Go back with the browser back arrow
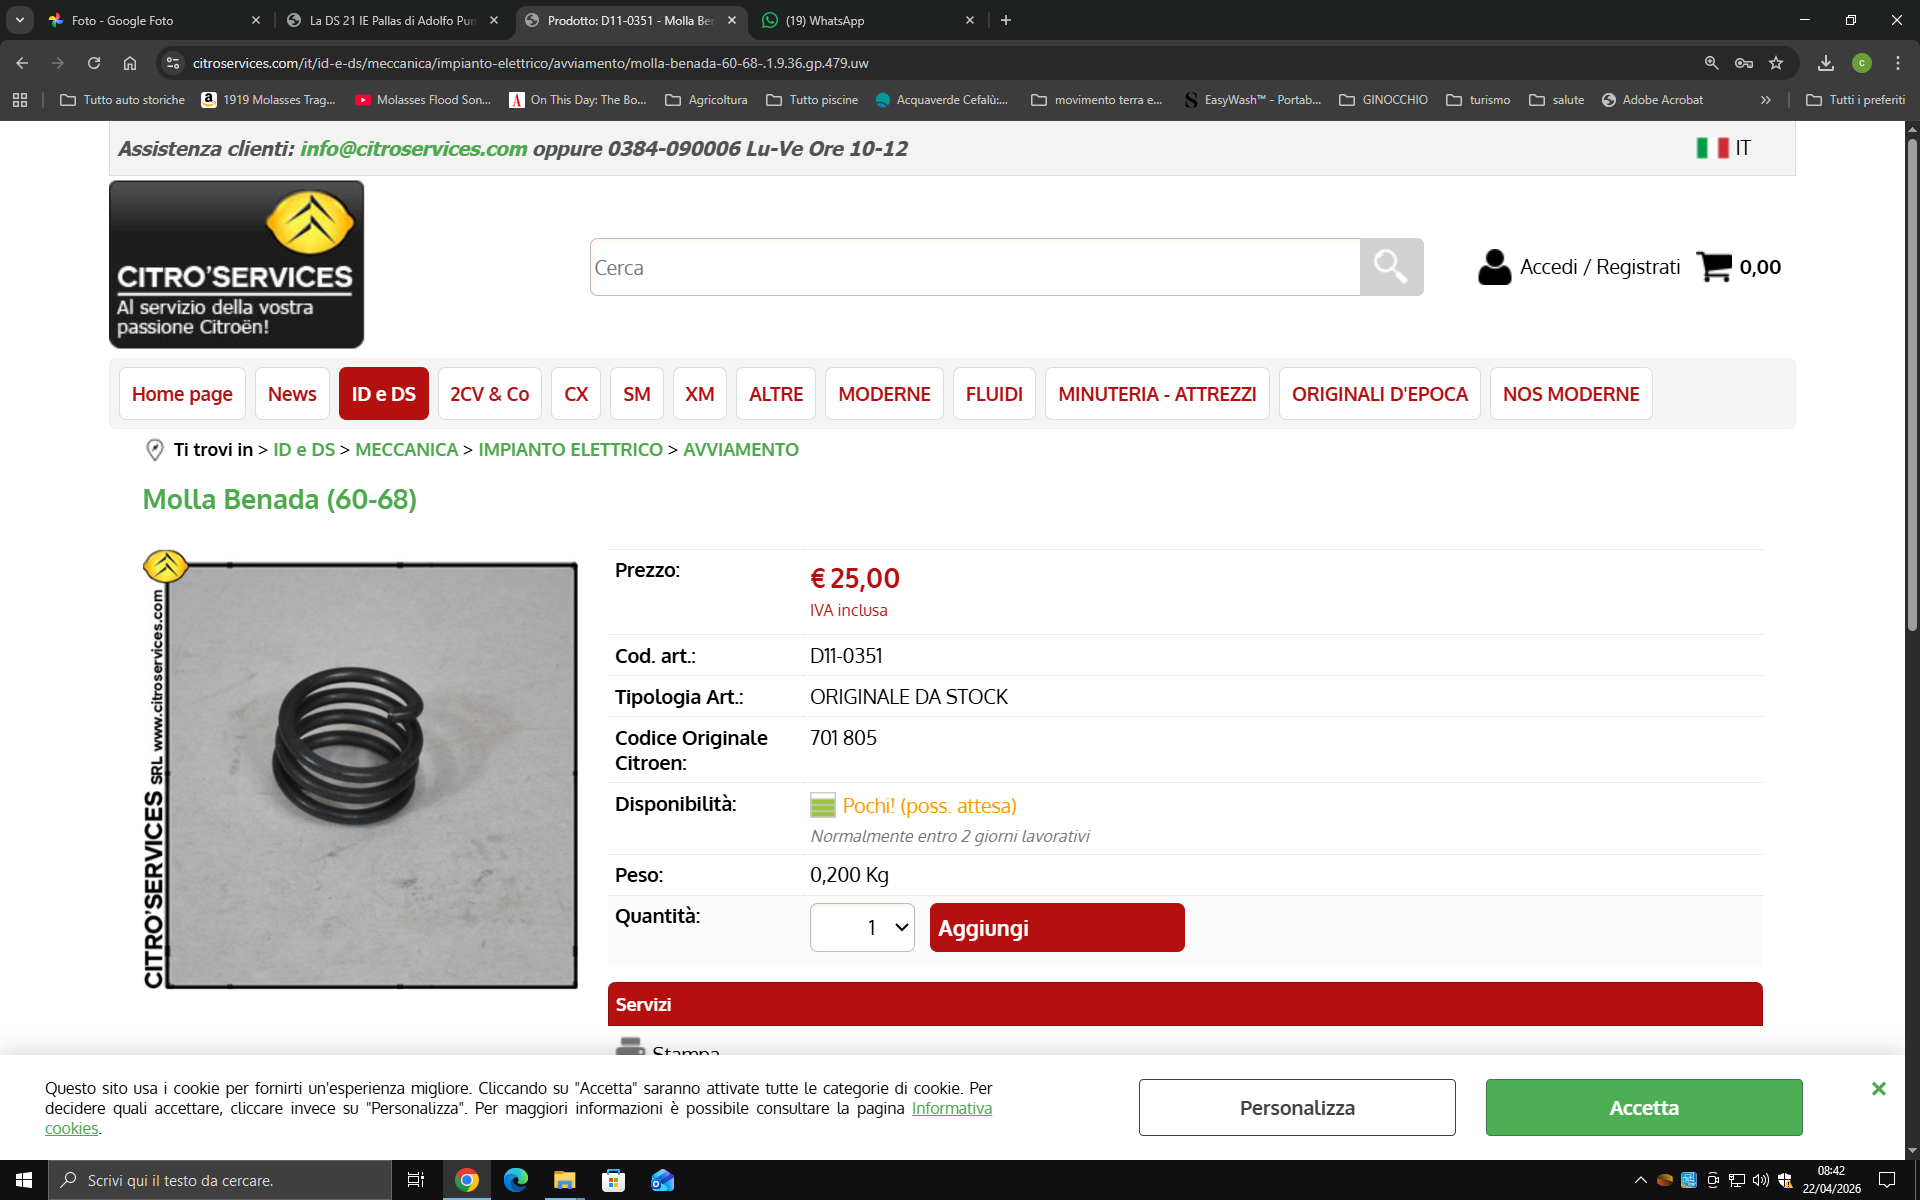 click(x=22, y=63)
